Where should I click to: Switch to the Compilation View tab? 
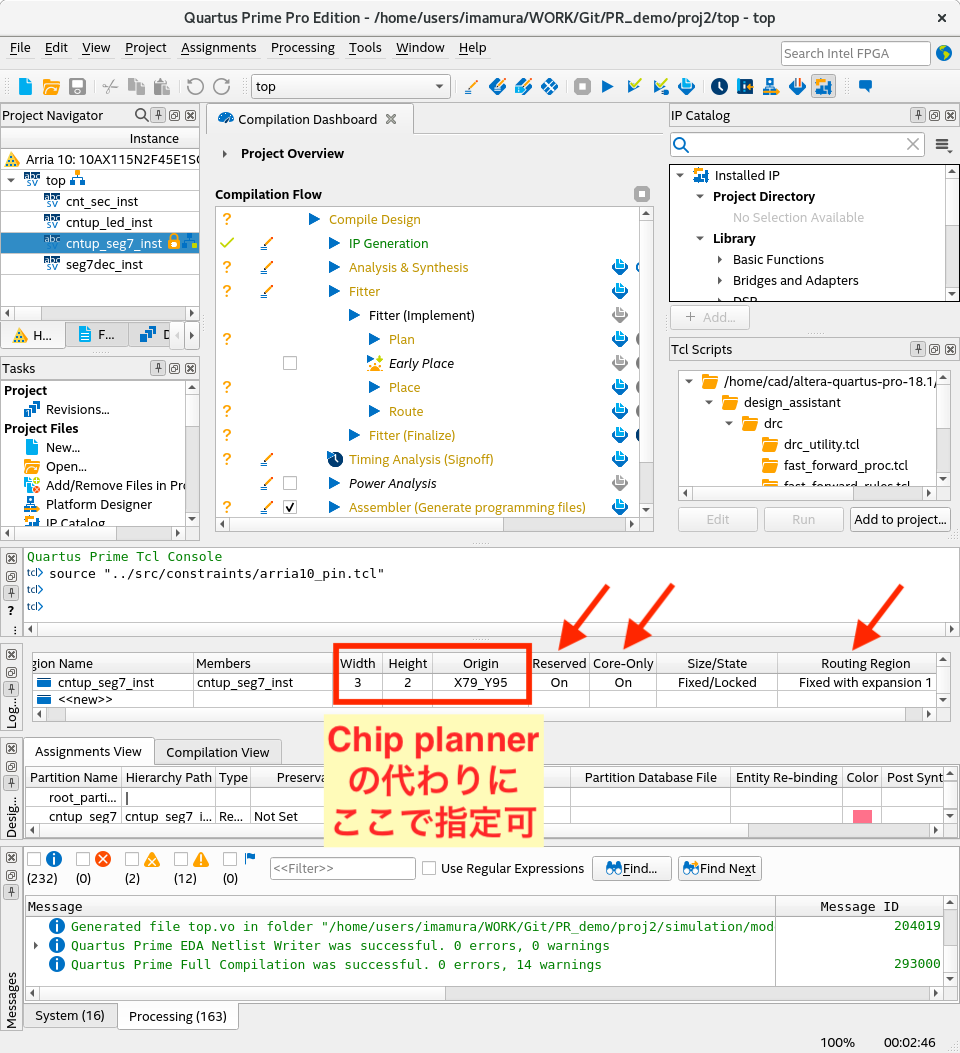(x=218, y=752)
